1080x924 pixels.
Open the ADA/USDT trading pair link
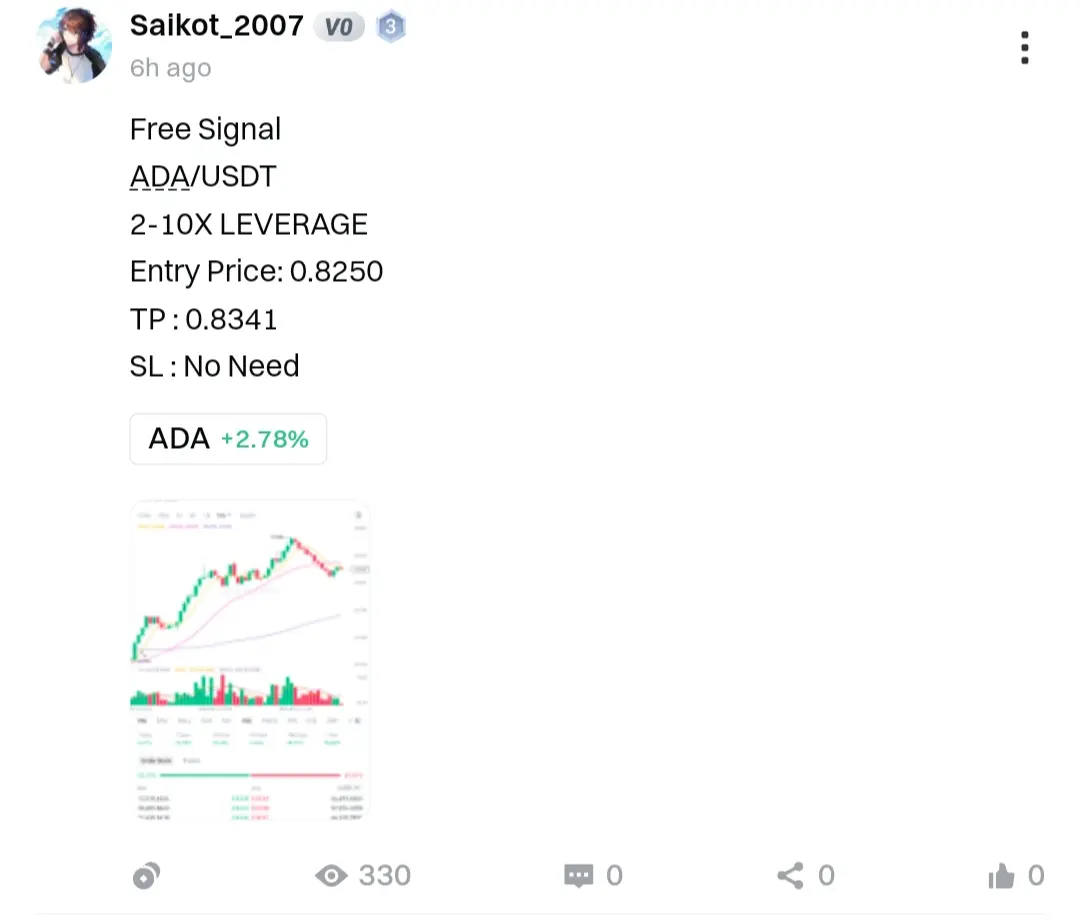click(203, 176)
